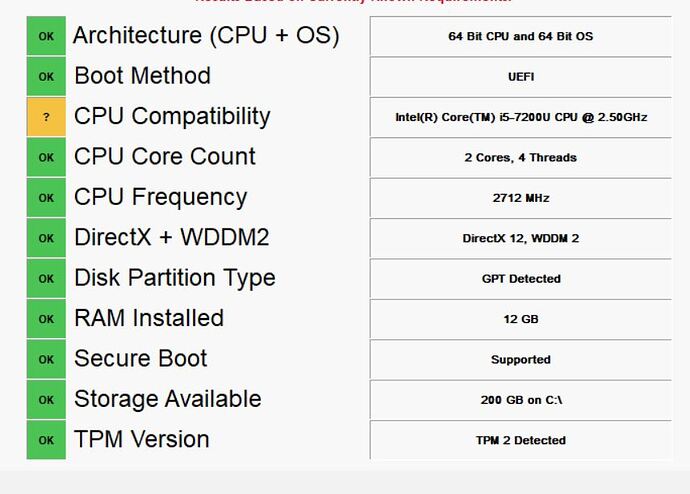Viewport: 690px width, 494px height.
Task: Click the OK indicator next to Secure Boot
Action: [46, 359]
